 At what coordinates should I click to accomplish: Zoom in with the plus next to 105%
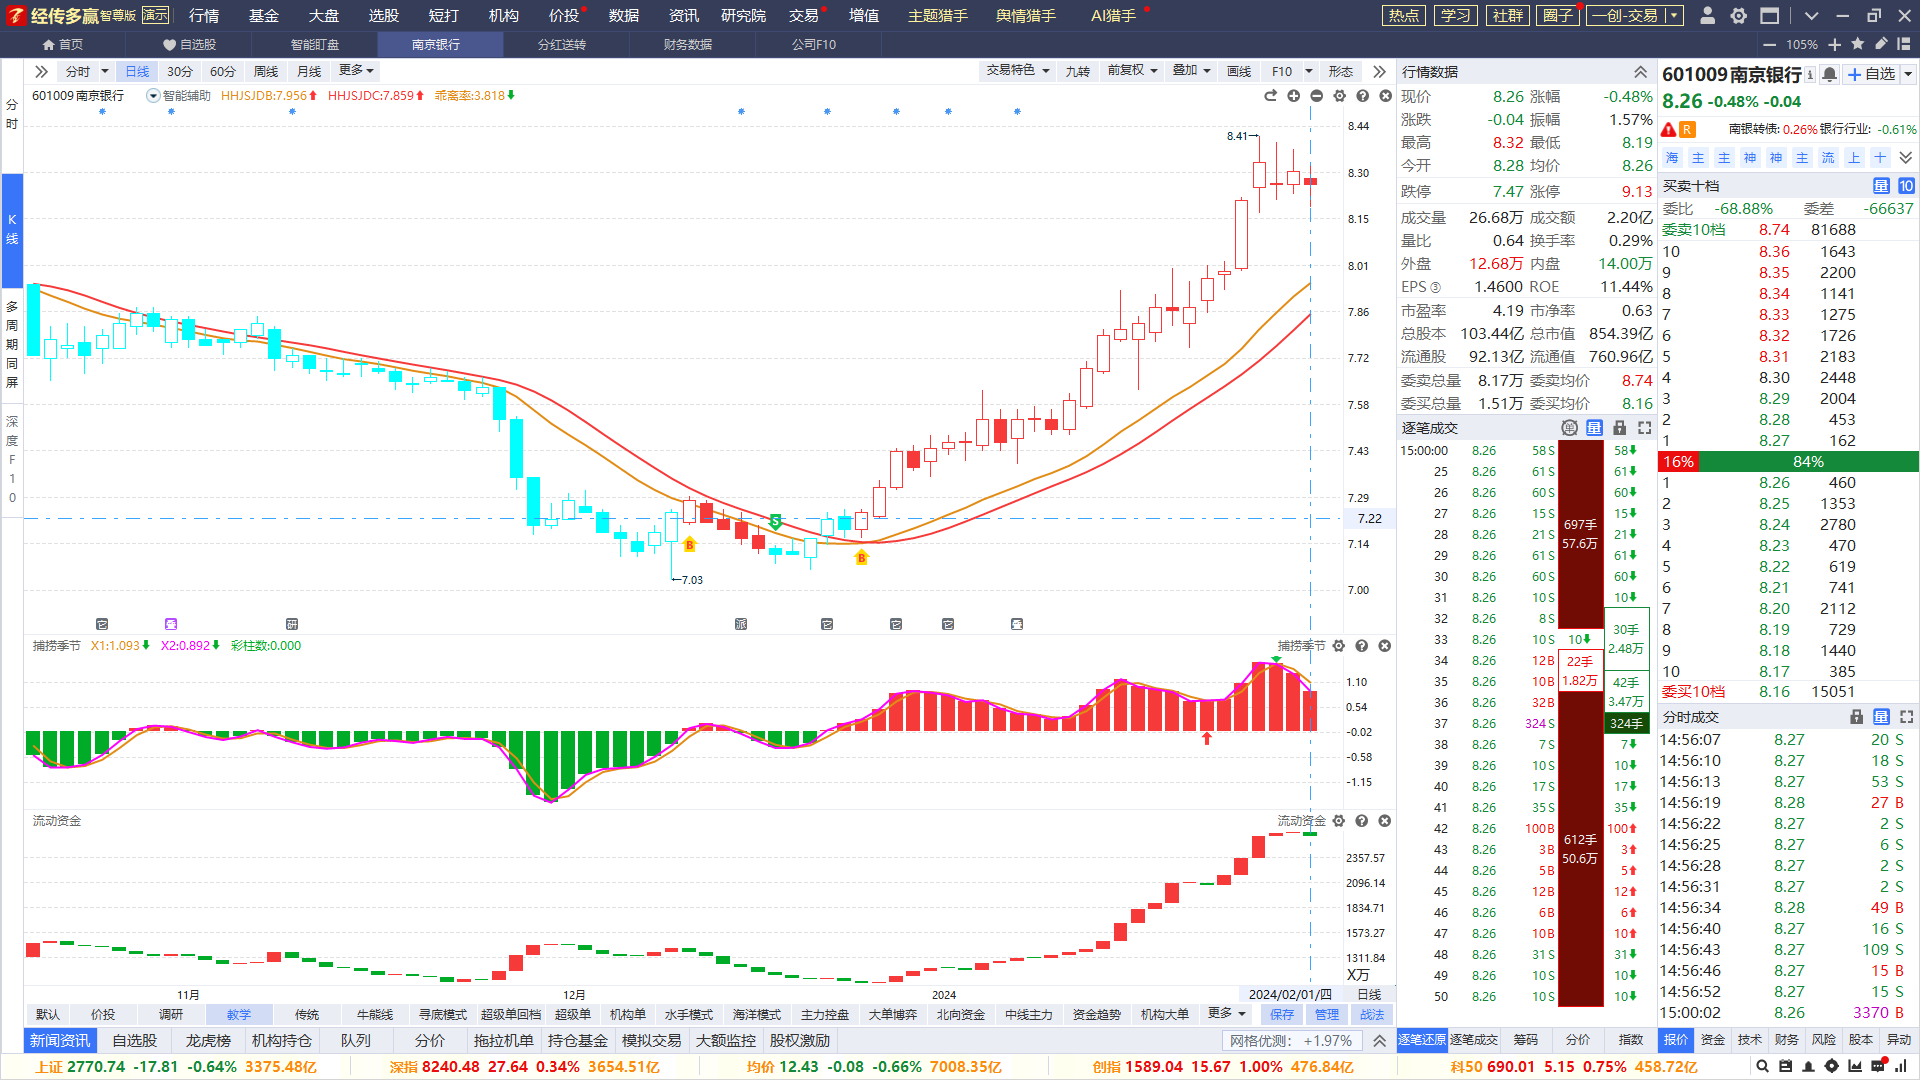coord(1834,45)
